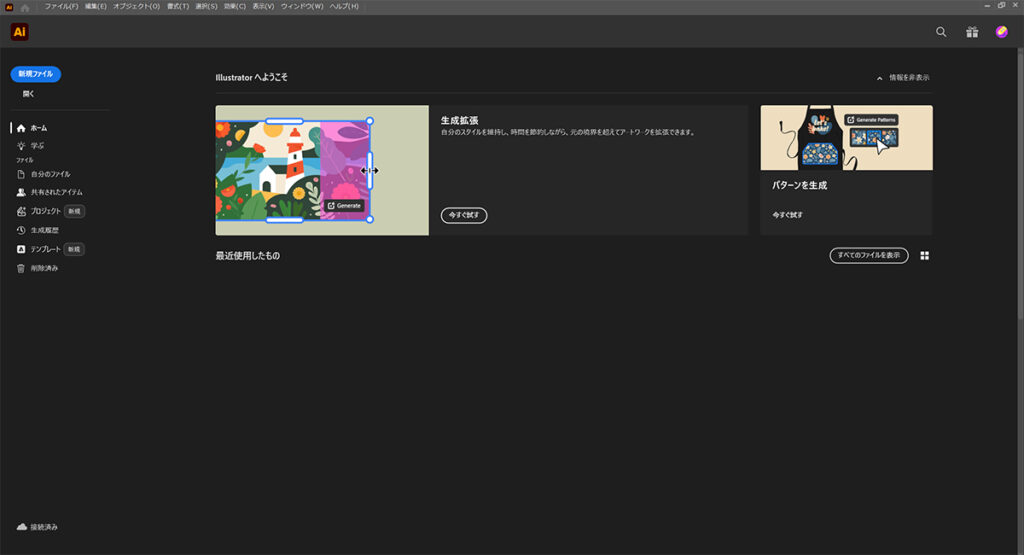
Task: Click the 新規 badge next to プロジェクト
Action: coord(74,211)
